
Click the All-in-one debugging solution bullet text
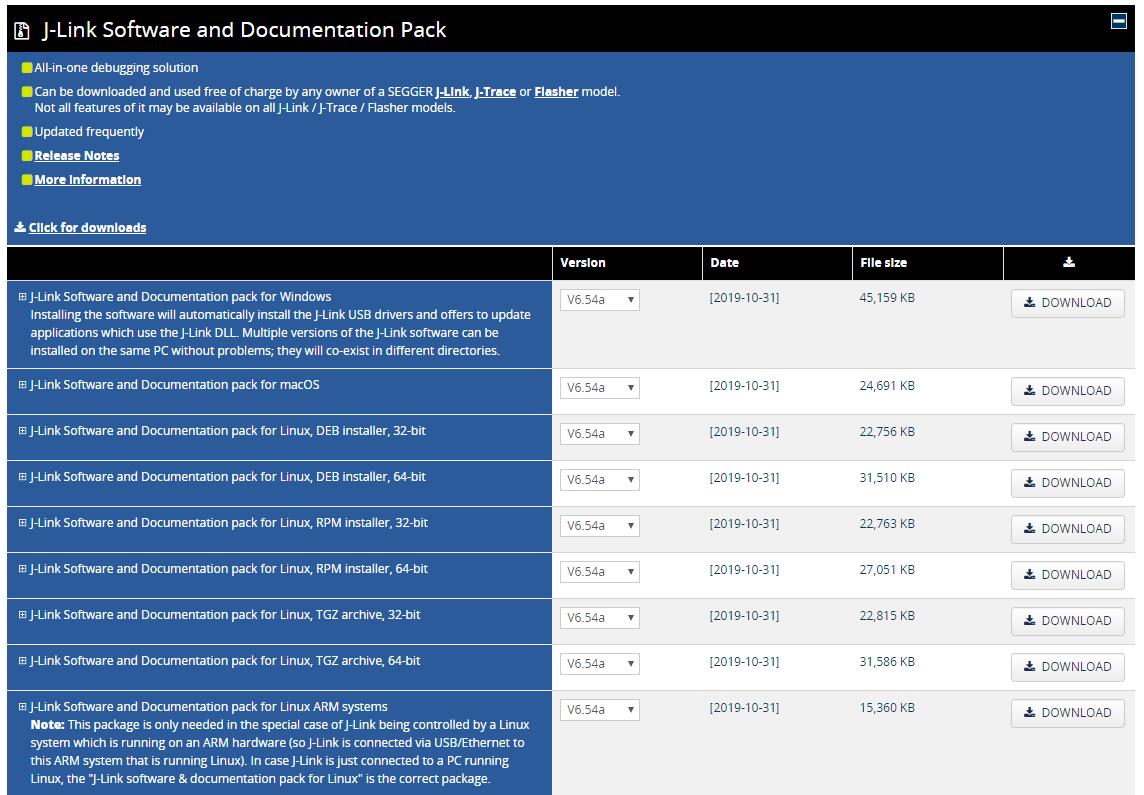coord(116,68)
